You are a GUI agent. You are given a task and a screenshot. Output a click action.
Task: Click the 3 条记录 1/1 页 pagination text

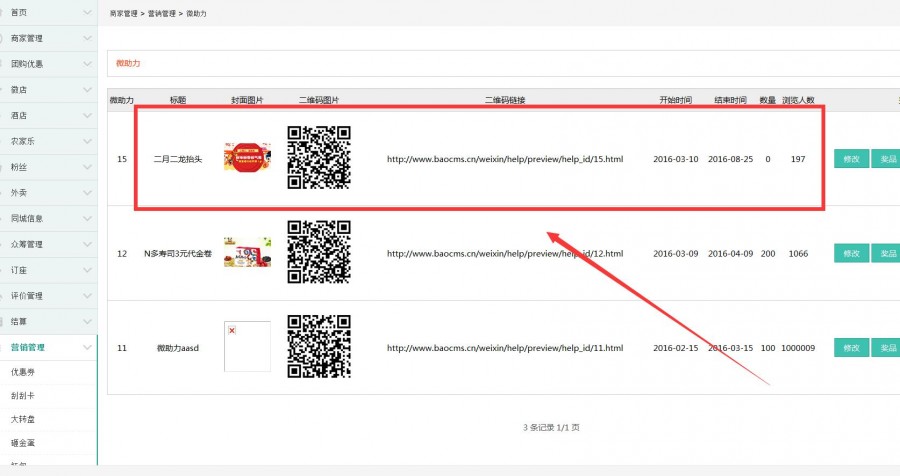[551, 427]
